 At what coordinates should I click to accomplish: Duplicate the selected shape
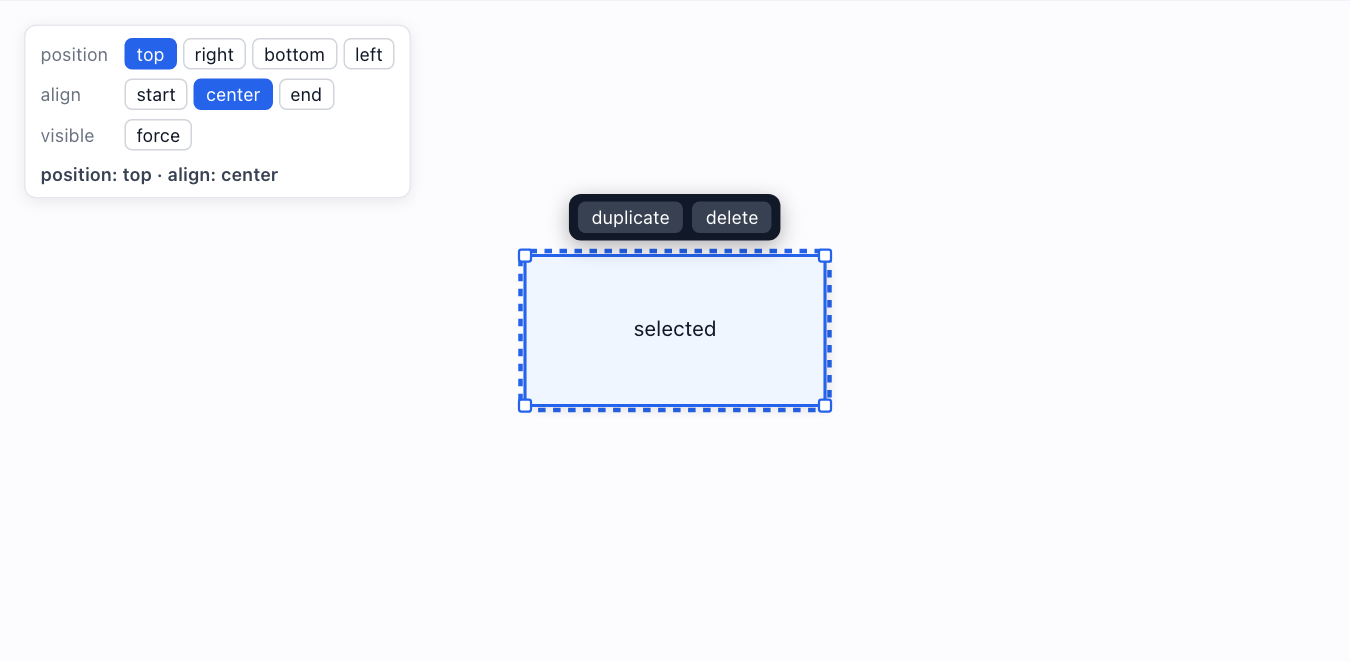(630, 217)
